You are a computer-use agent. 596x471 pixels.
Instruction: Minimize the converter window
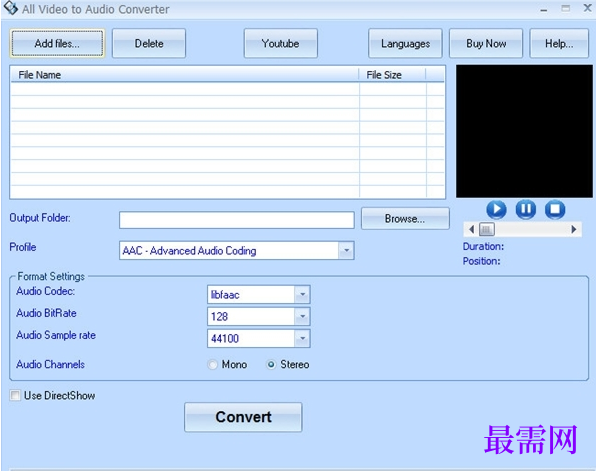544,10
